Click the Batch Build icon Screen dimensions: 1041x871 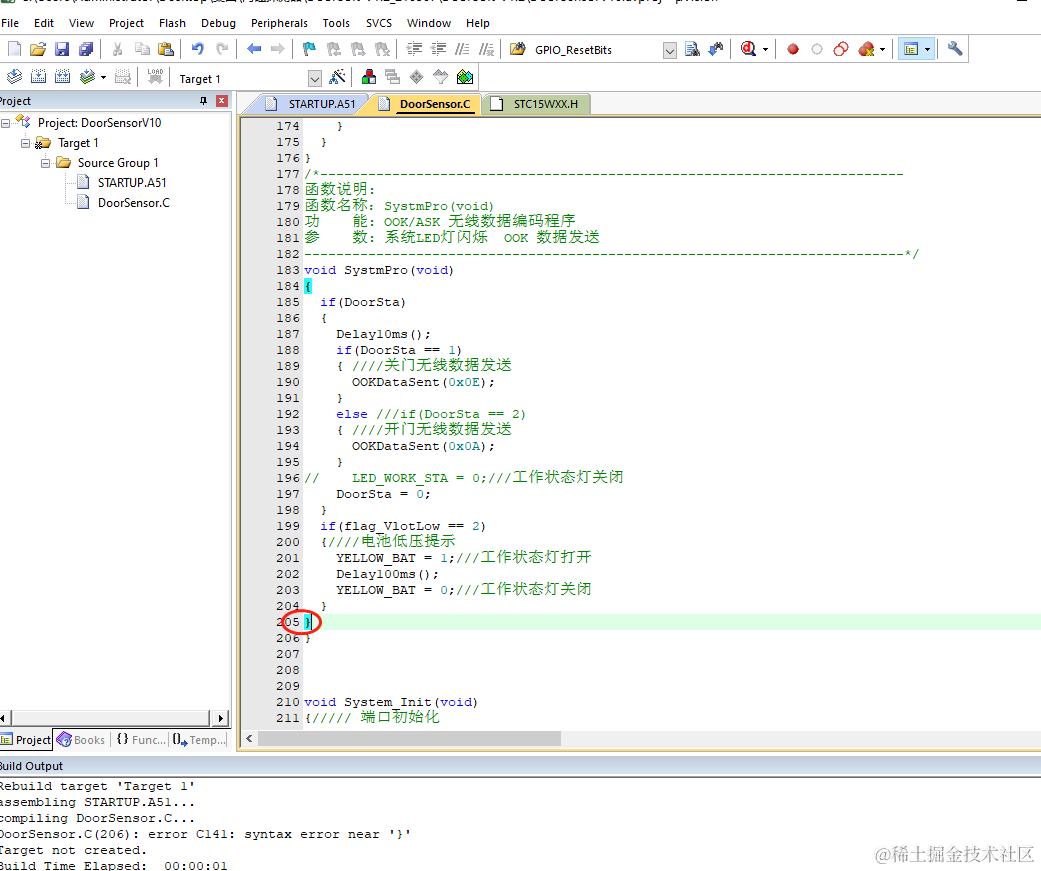pos(87,77)
